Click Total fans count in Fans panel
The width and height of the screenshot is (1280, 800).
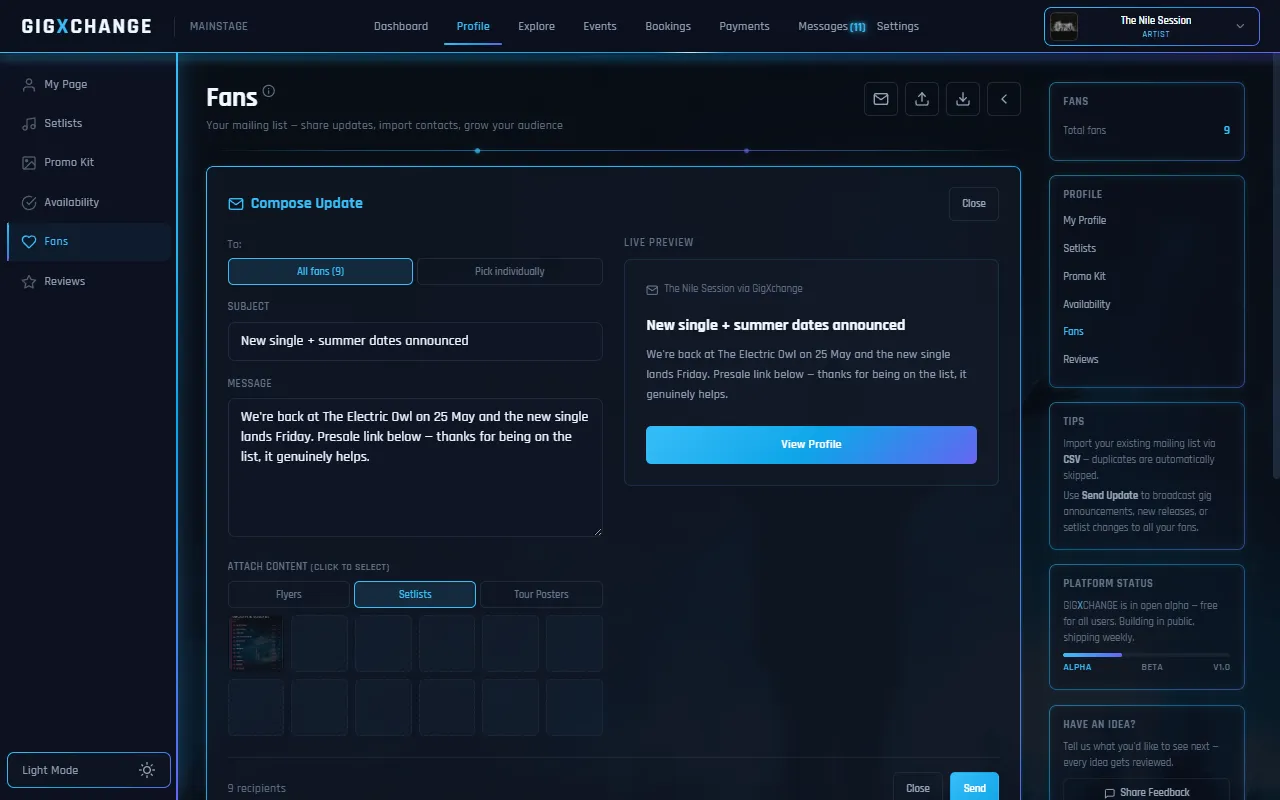[x=1227, y=130]
